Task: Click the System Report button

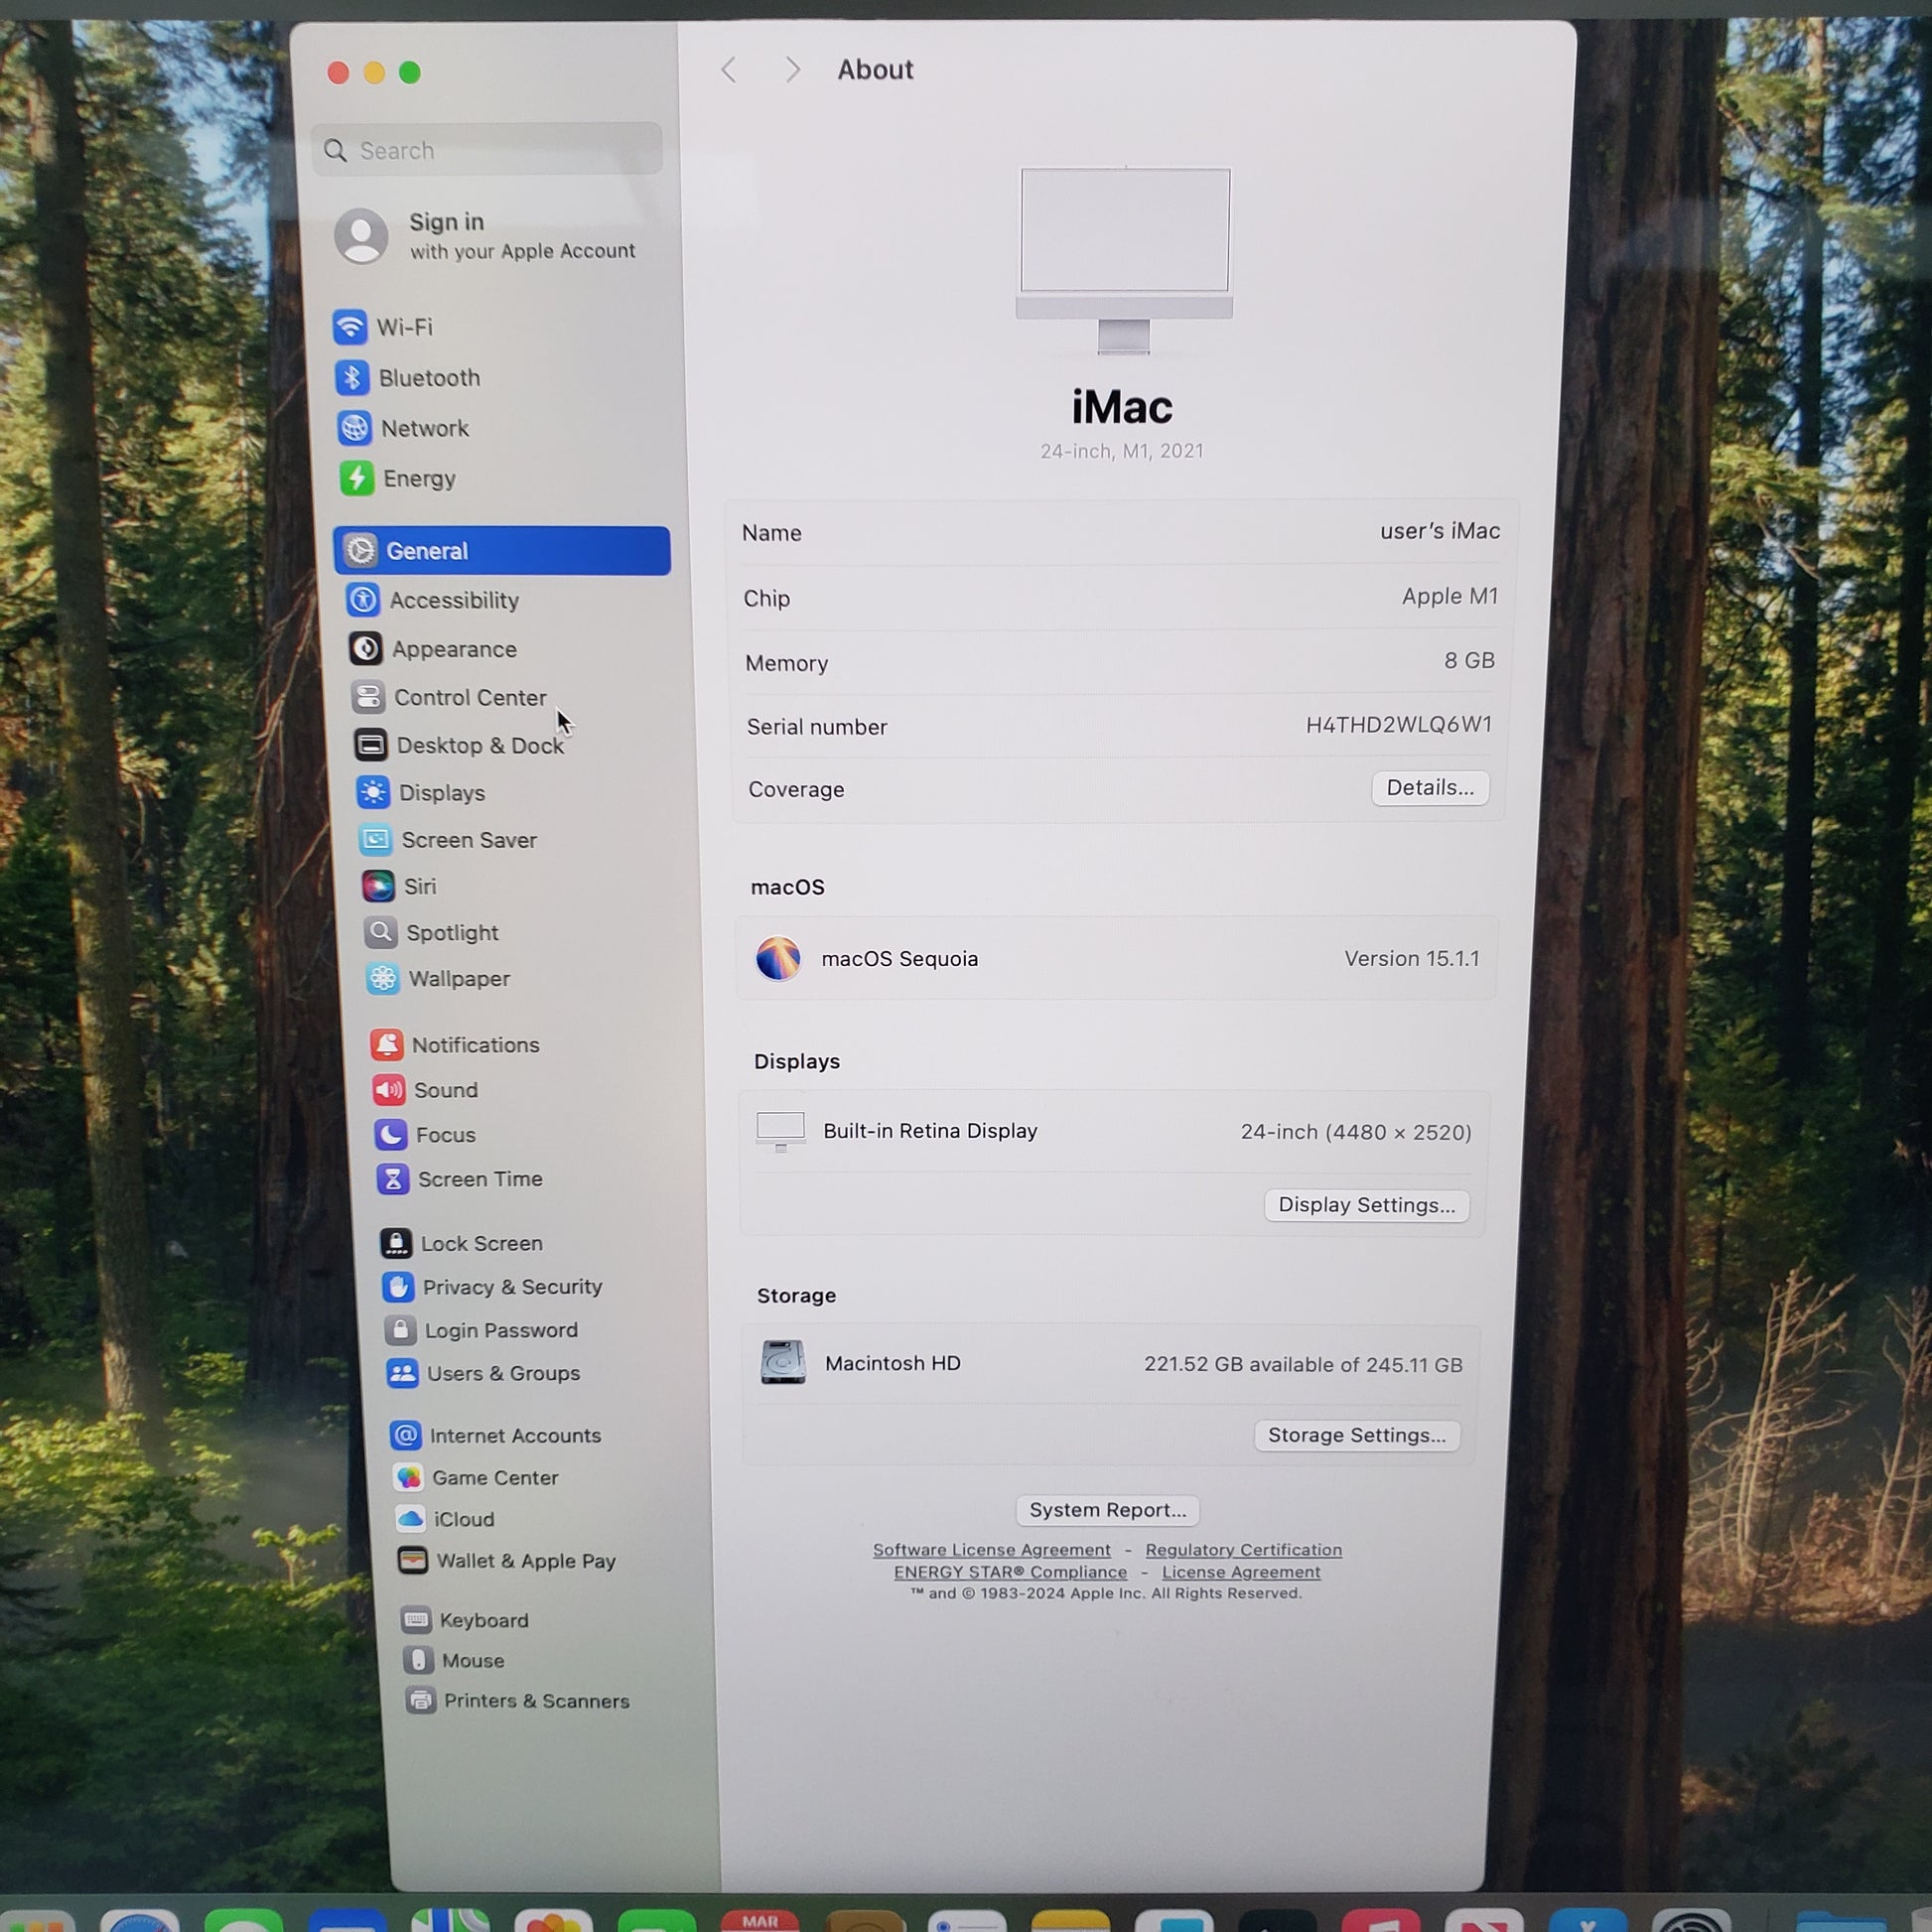Action: (1107, 1510)
